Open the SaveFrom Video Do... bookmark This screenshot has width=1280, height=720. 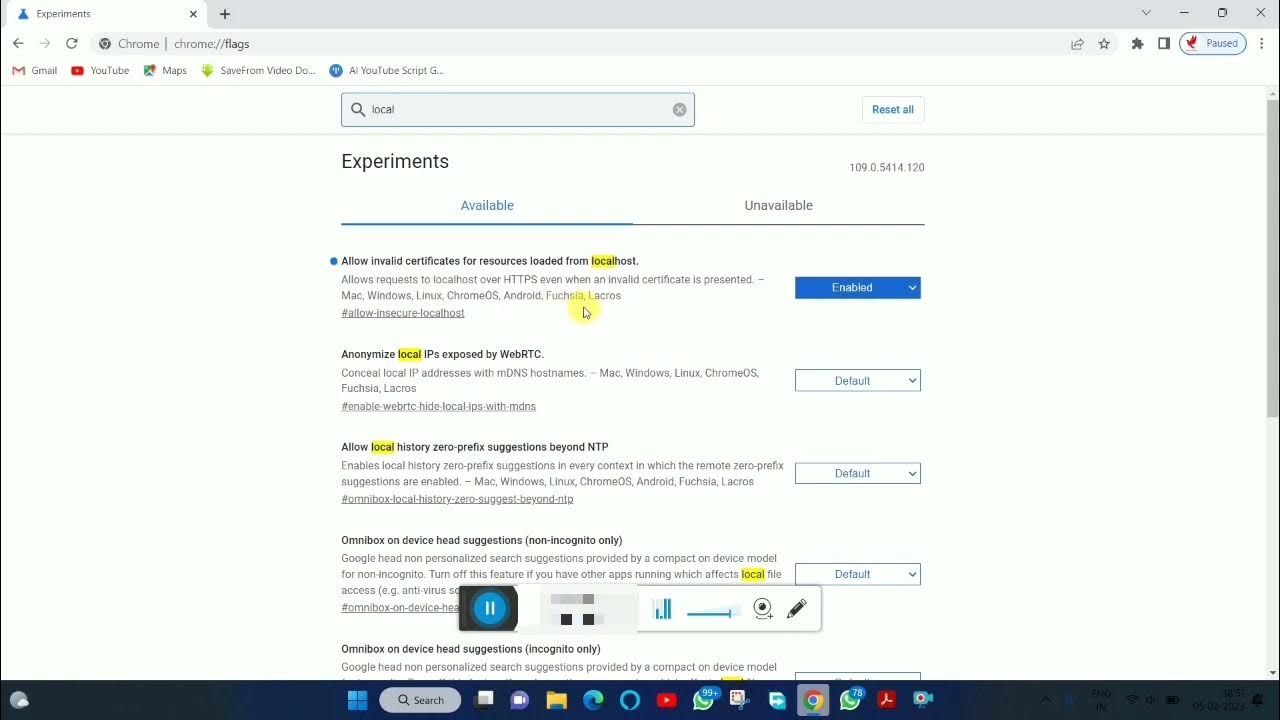(258, 71)
